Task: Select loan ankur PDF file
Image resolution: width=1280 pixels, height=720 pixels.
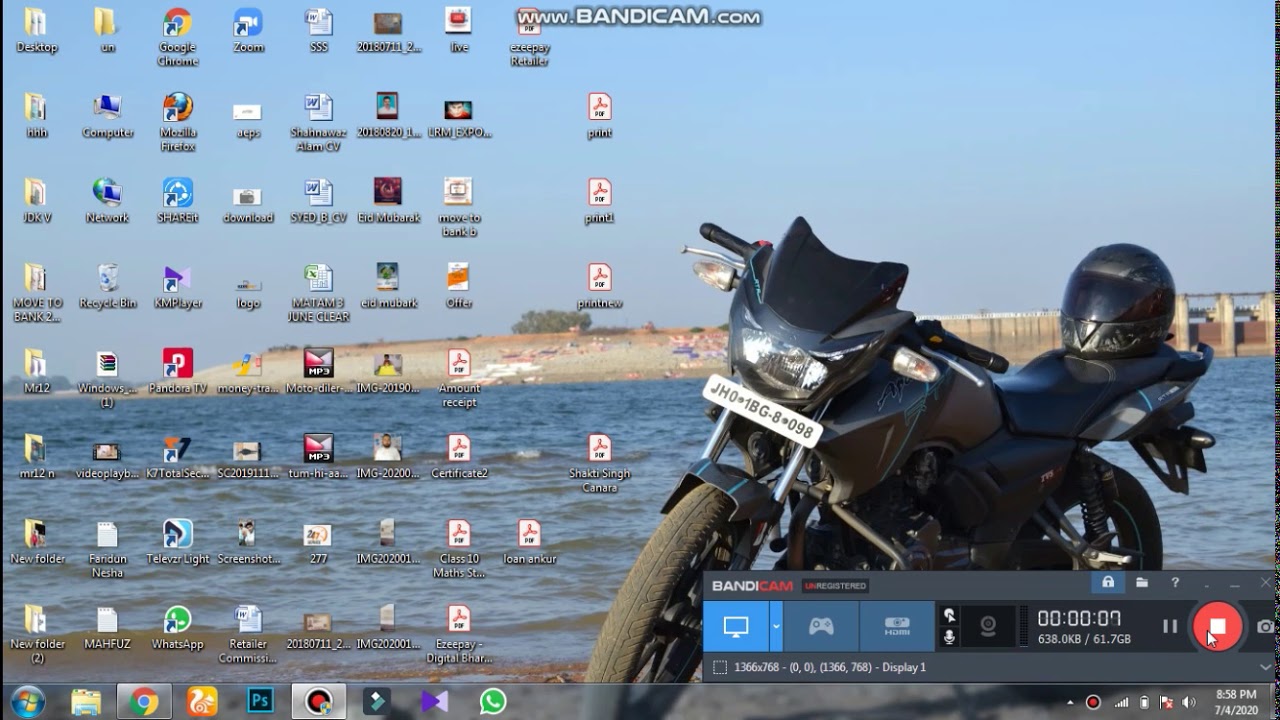Action: [x=529, y=541]
